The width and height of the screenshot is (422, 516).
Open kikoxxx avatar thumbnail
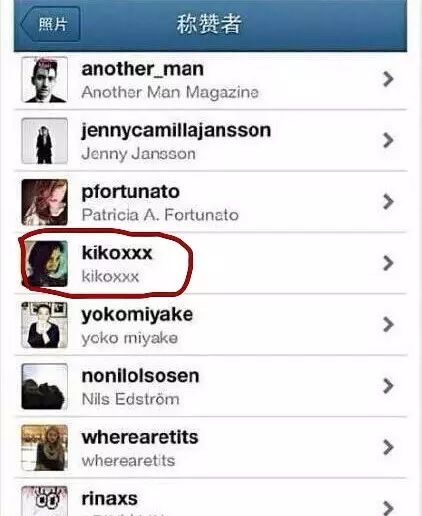click(45, 264)
